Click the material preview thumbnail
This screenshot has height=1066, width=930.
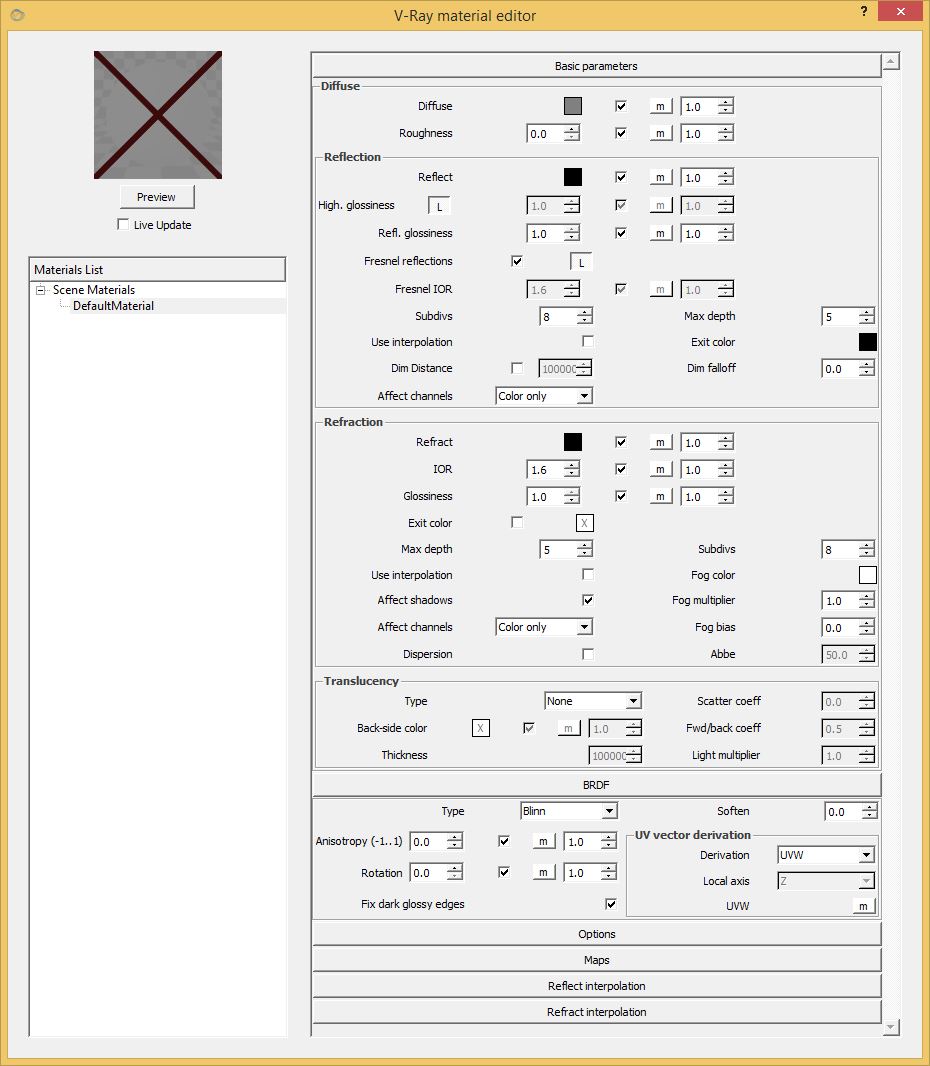tap(158, 115)
